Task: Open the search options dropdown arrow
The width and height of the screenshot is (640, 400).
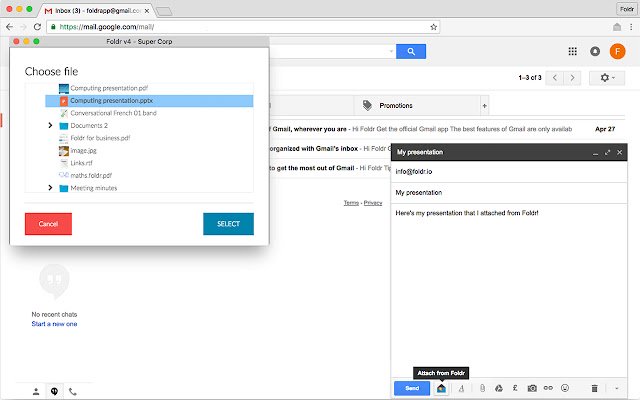Action: pyautogui.click(x=391, y=51)
